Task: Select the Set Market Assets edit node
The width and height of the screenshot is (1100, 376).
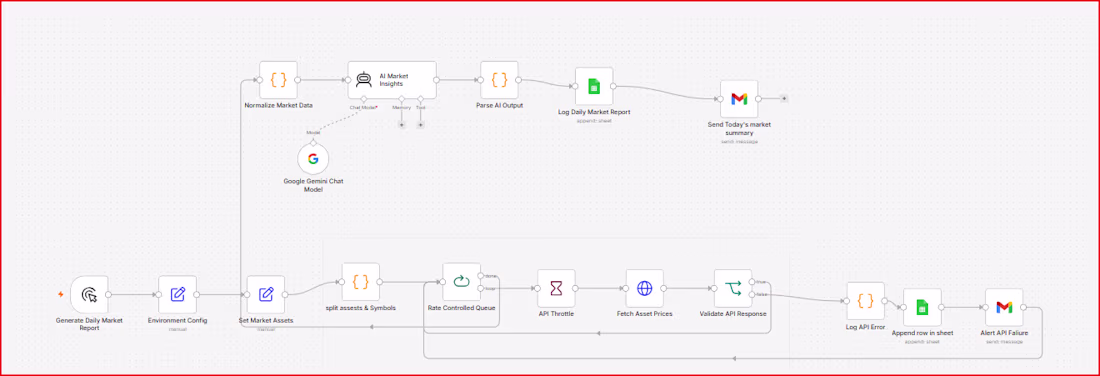Action: 266,294
